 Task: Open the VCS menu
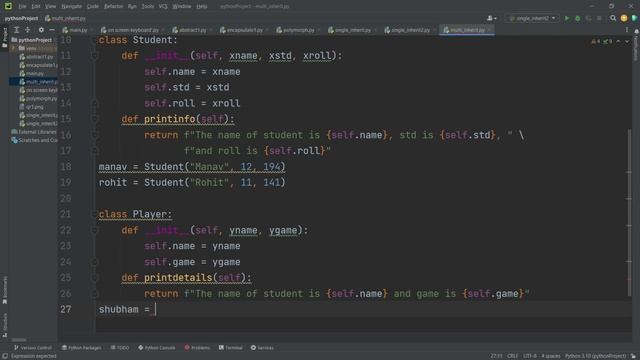point(163,7)
